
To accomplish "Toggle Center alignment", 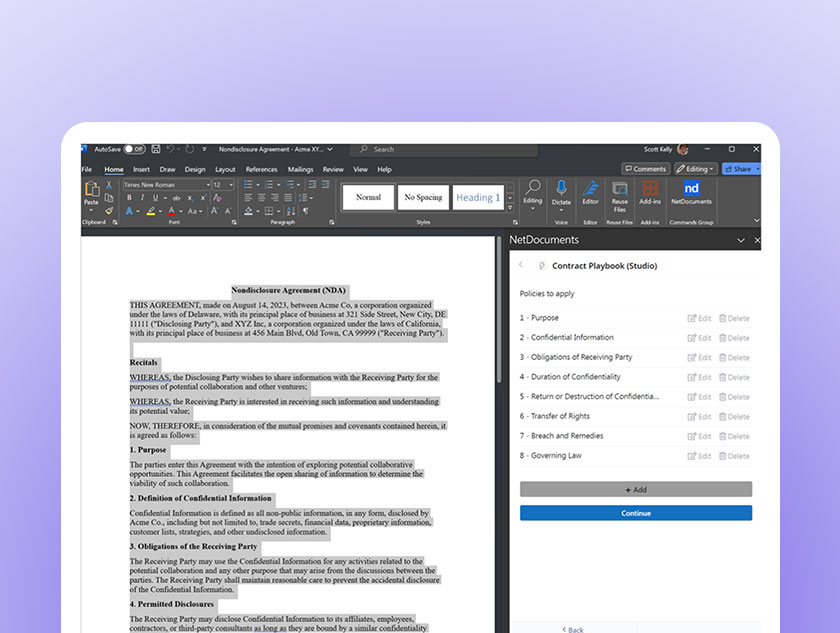I will [261, 198].
